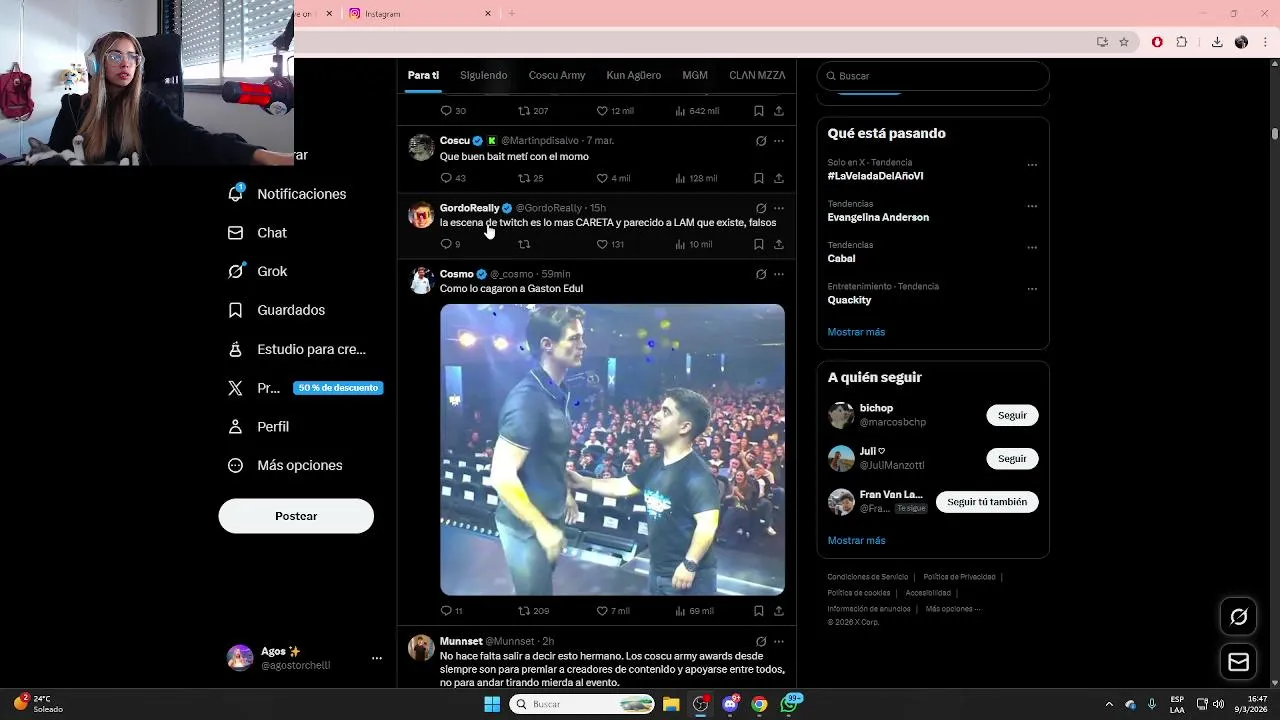1280x720 pixels.
Task: Open Windows Start menu
Action: click(492, 704)
